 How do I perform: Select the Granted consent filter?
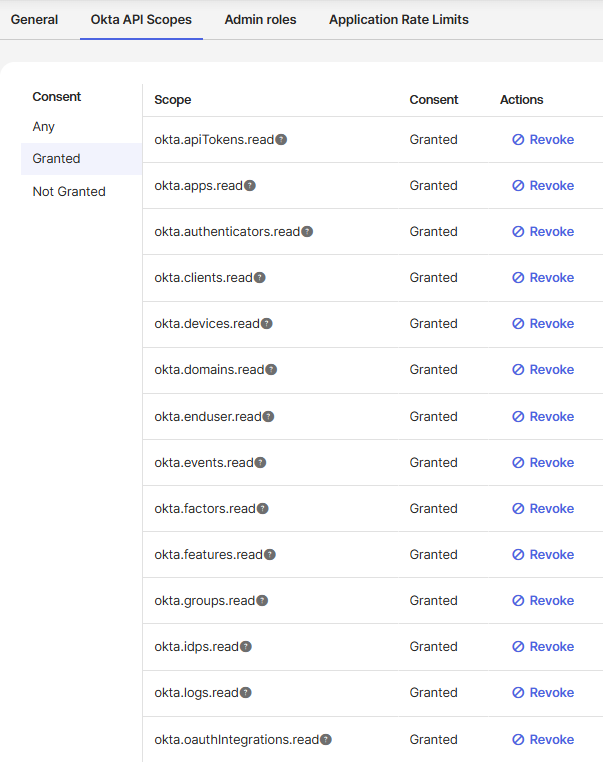[x=57, y=159]
